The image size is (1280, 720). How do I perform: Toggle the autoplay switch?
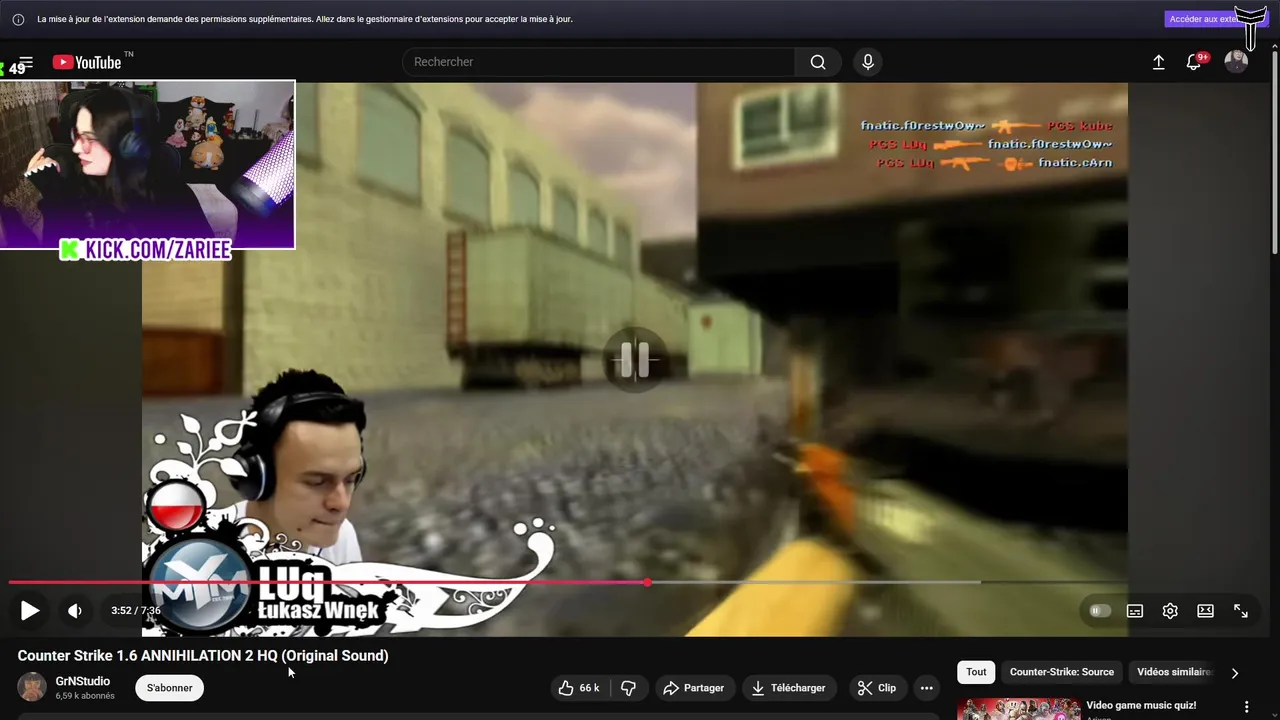1100,610
